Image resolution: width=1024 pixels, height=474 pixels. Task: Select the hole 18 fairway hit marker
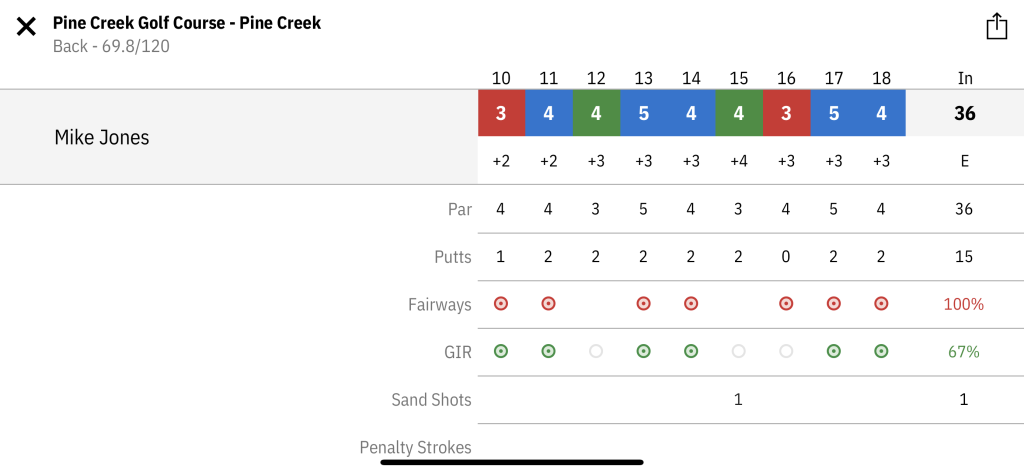pyautogui.click(x=881, y=304)
